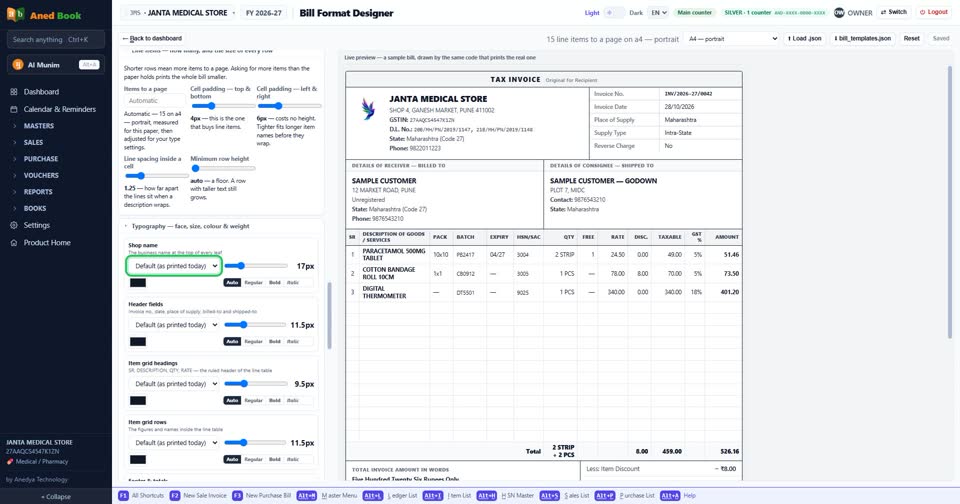Viewport: 960px width, 504px height.
Task: Click the Alt+L Ledger List key badge
Action: (372, 495)
